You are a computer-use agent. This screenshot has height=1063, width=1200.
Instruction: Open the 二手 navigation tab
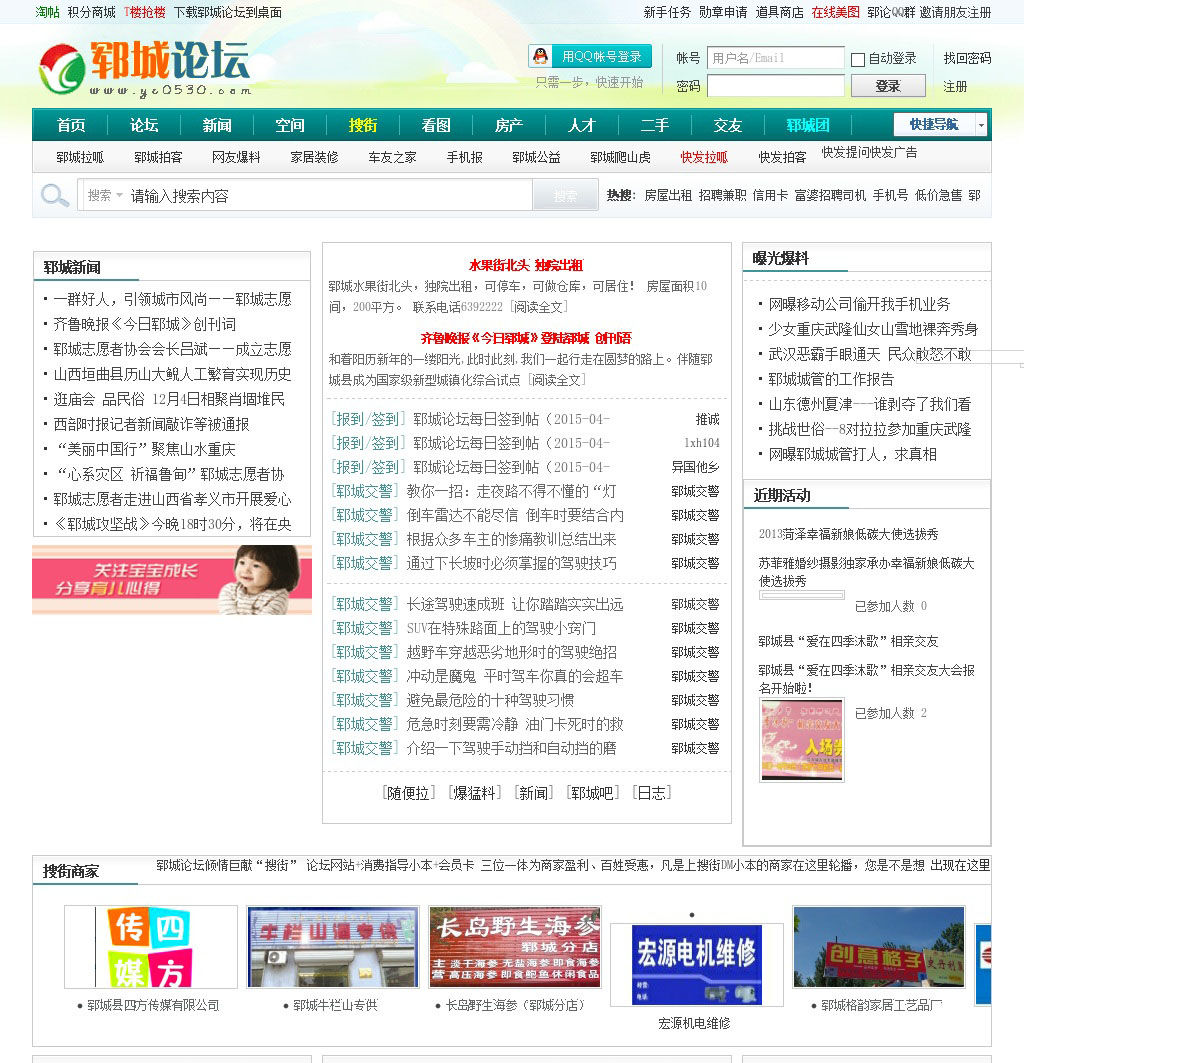click(655, 125)
